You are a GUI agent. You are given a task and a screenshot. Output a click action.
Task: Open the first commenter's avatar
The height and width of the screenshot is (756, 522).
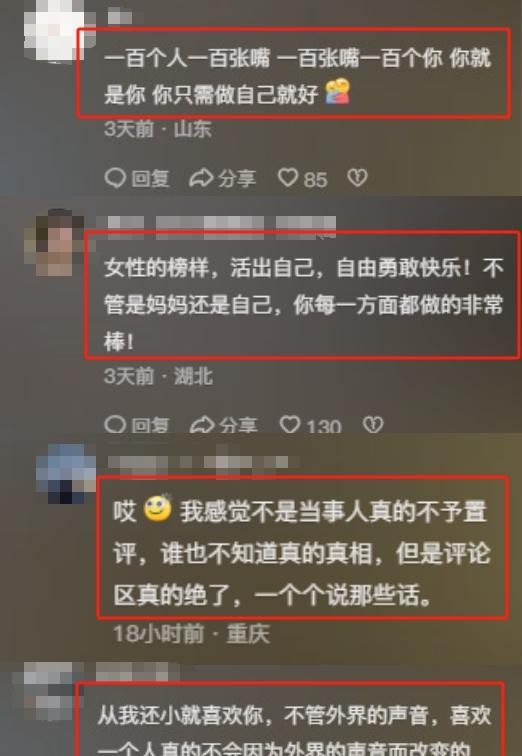tap(54, 30)
